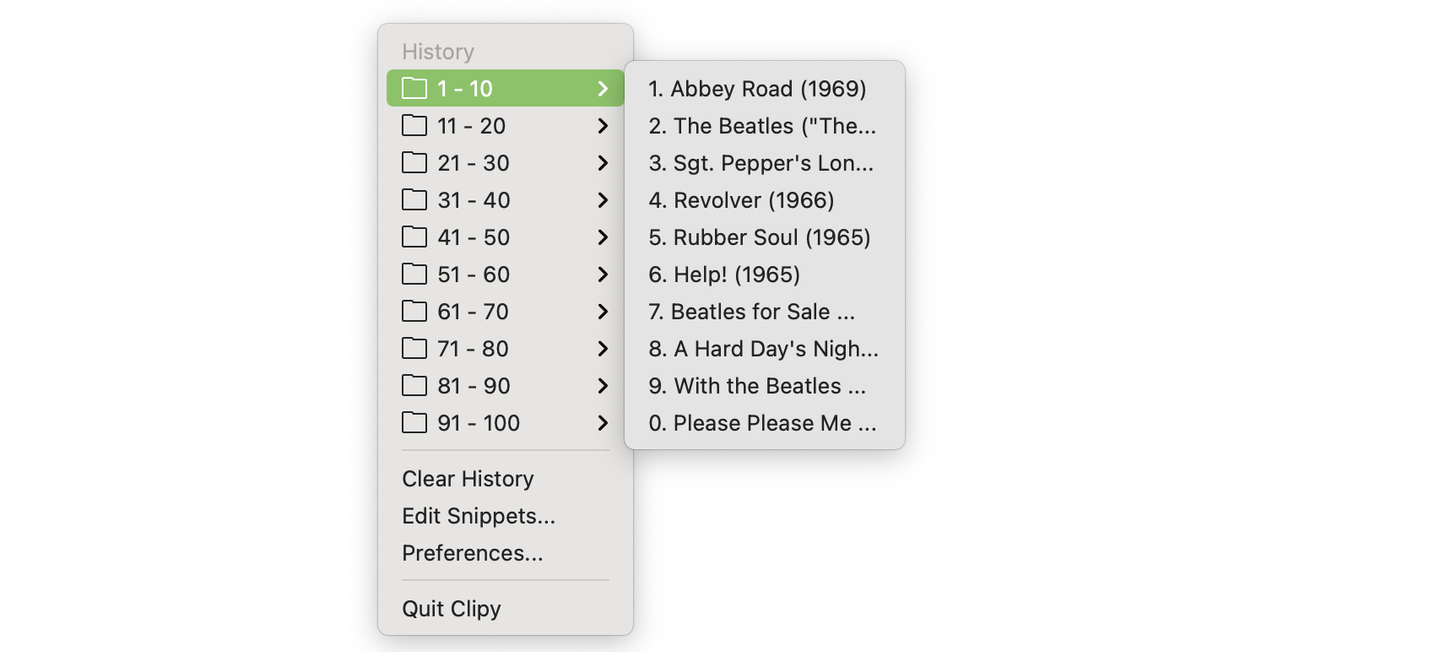Paste the Abbey Road (1969) entry
The image size is (1440, 652).
pyautogui.click(x=757, y=89)
